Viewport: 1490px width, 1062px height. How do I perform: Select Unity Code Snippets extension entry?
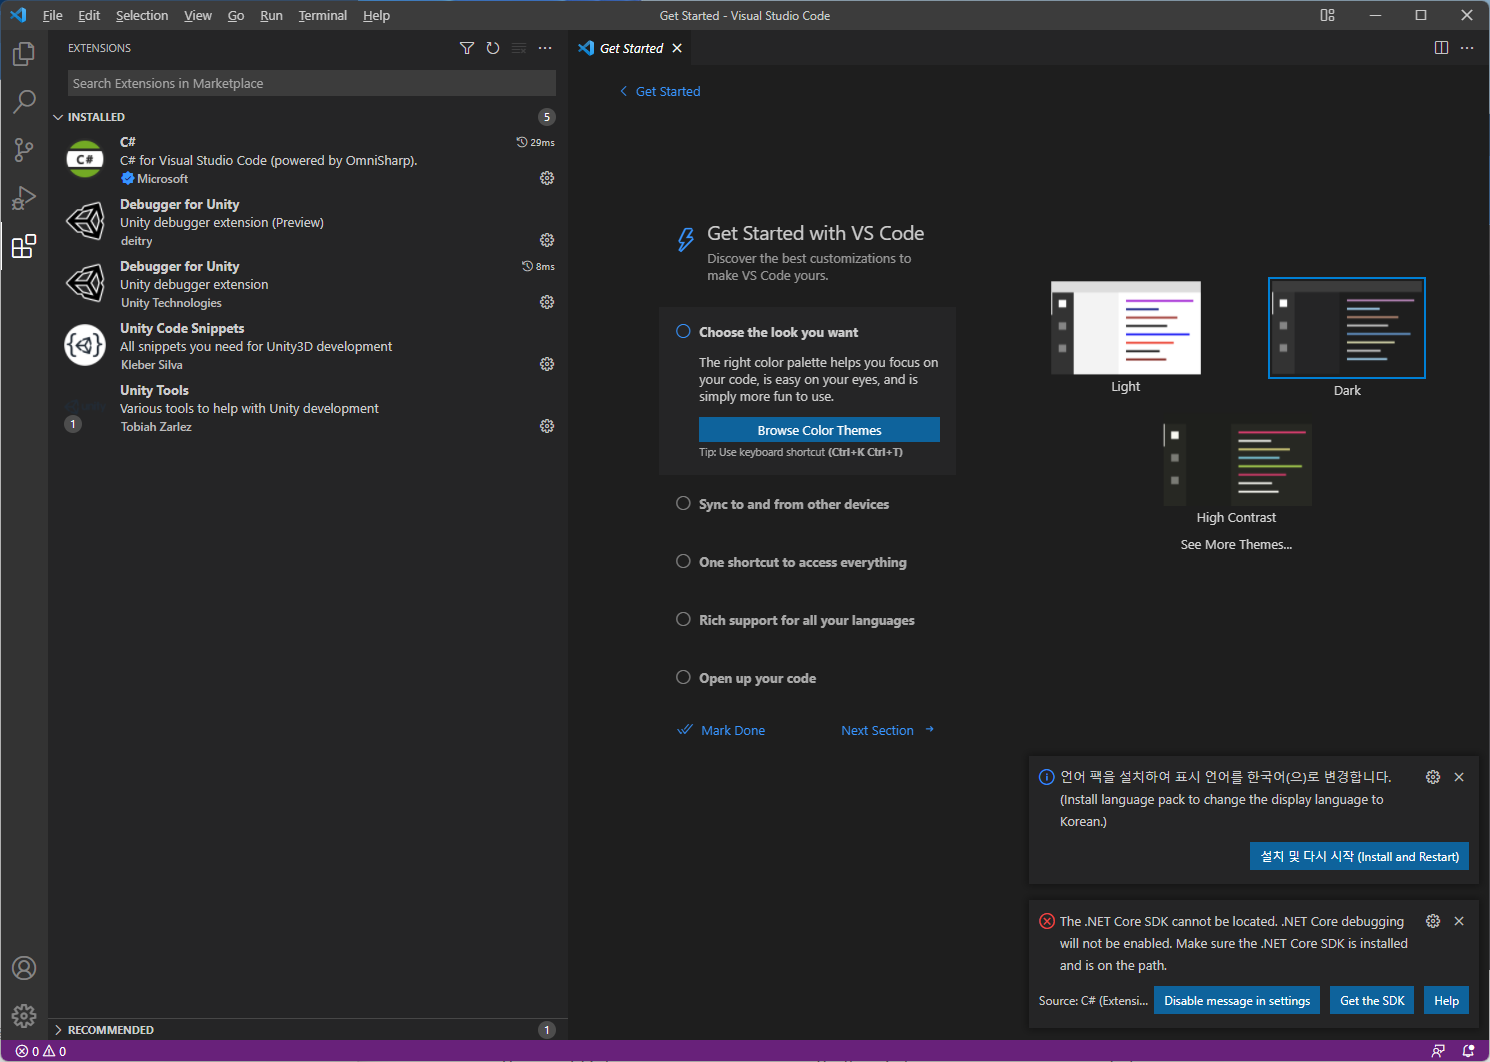click(308, 346)
